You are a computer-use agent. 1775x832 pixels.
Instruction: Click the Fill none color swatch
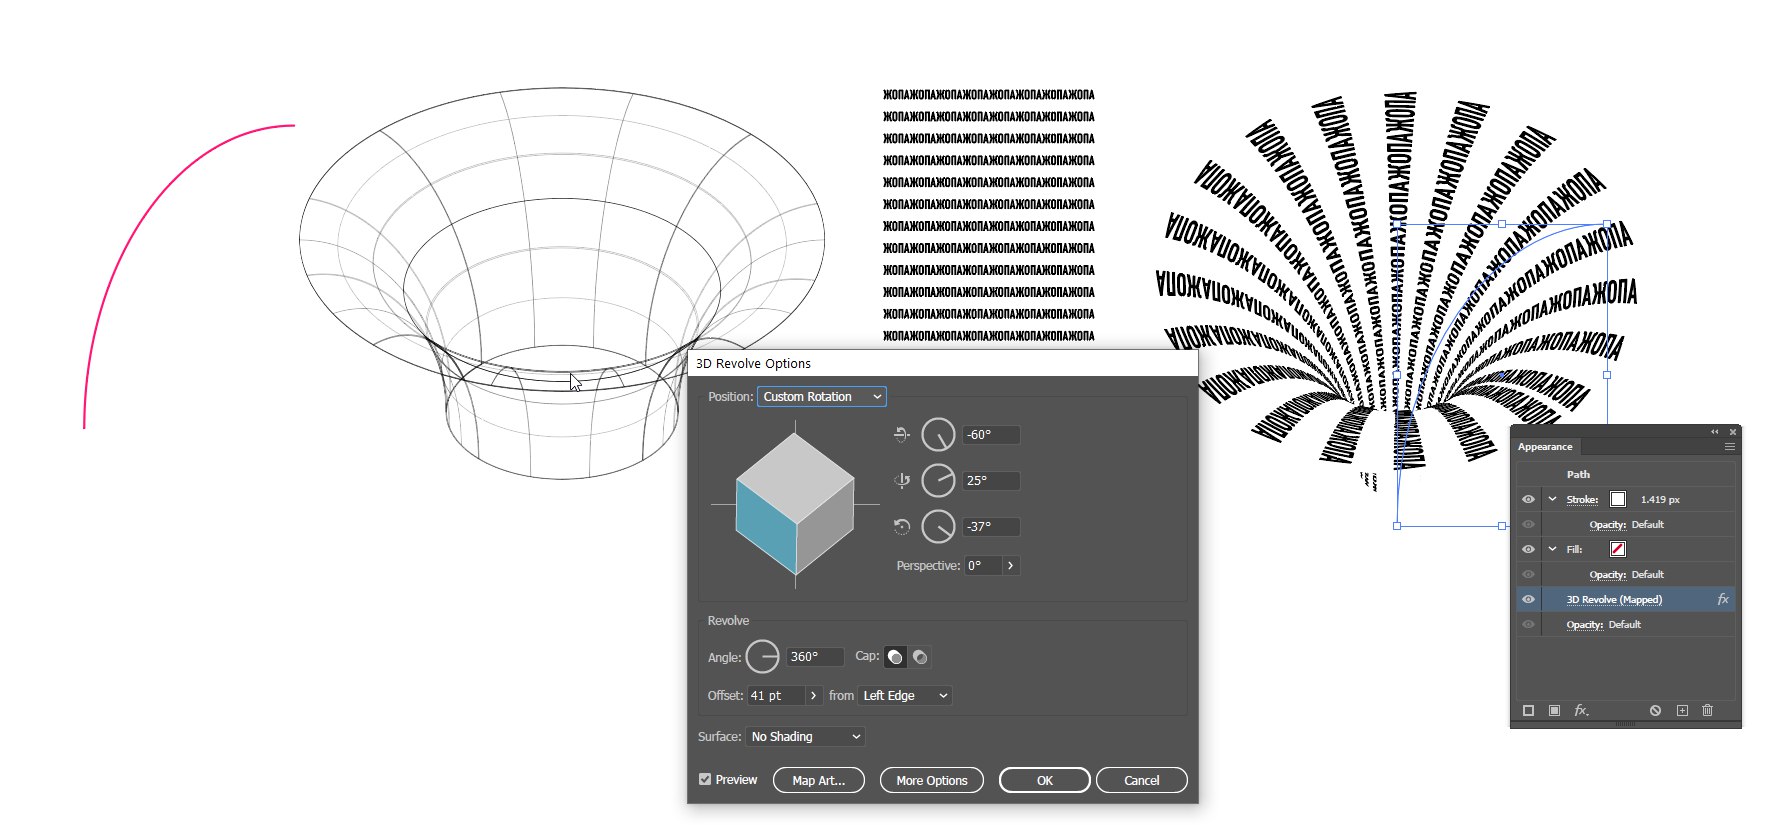pyautogui.click(x=1618, y=549)
